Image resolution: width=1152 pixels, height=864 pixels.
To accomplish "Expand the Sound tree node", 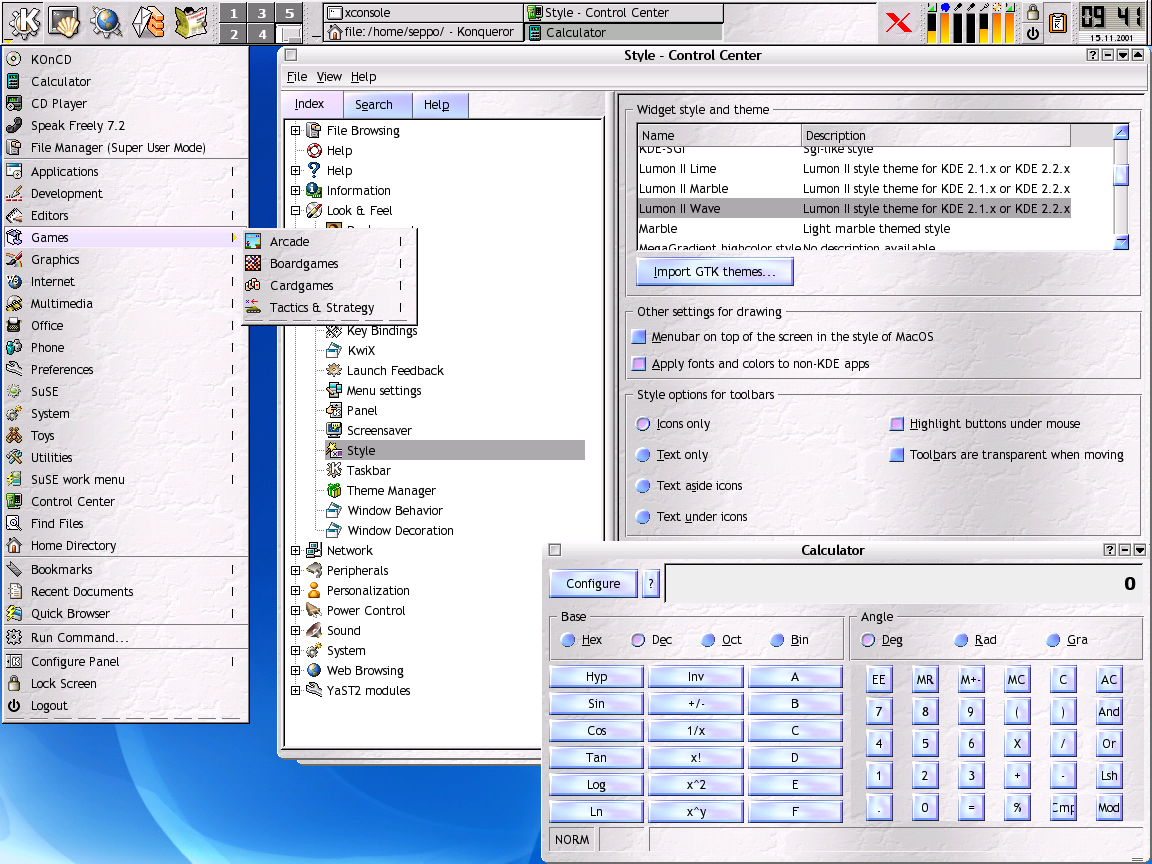I will (295, 630).
